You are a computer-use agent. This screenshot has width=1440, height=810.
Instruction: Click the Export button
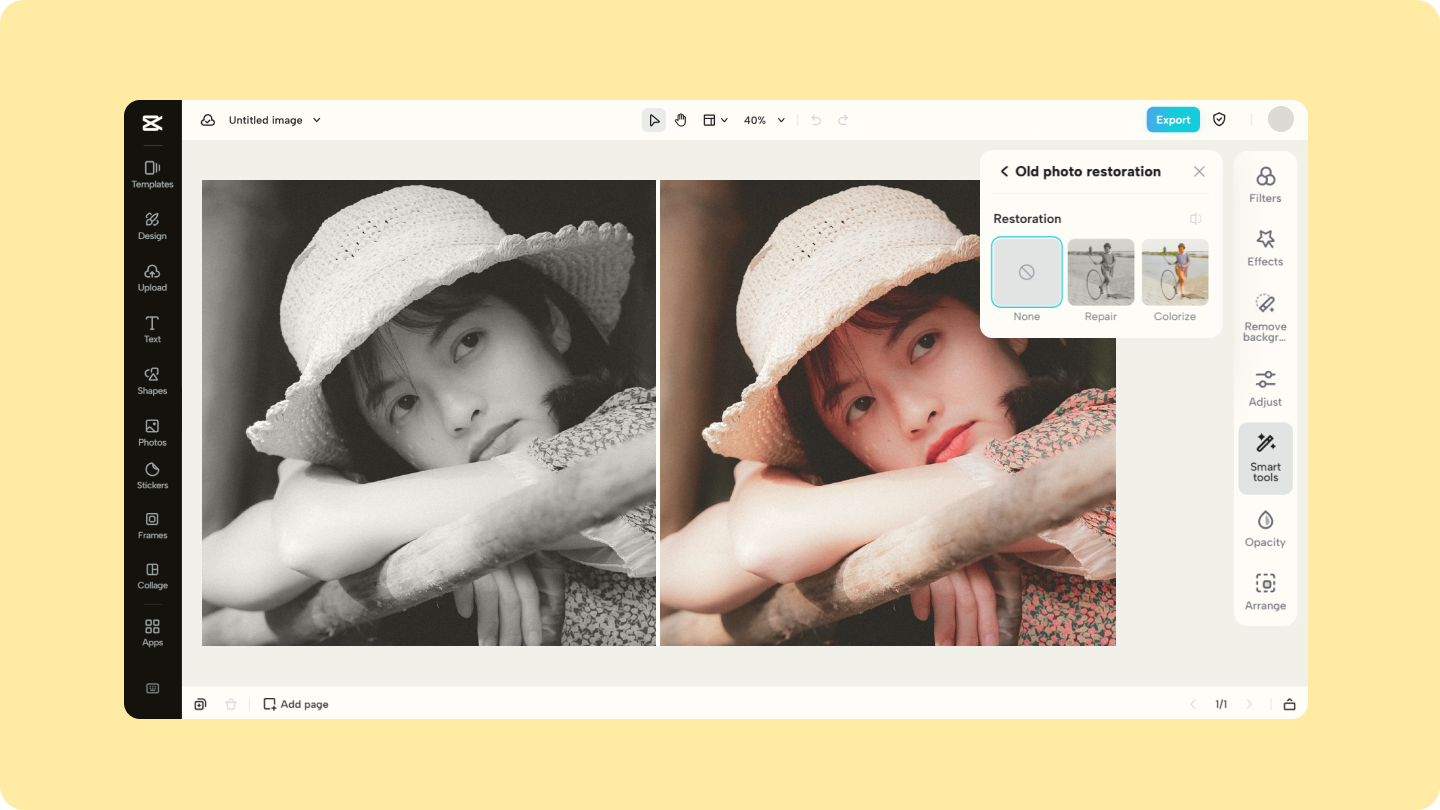coord(1172,119)
